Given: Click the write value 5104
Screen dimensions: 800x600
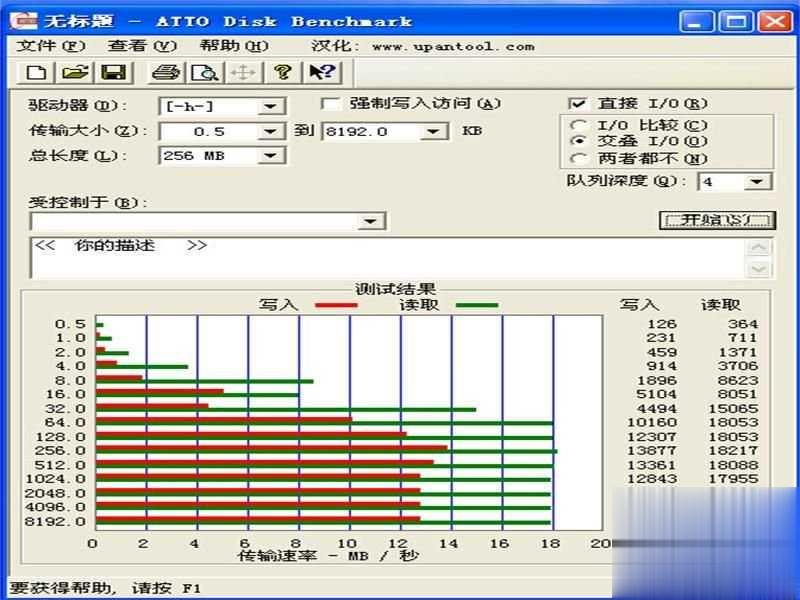Looking at the screenshot, I should 657,394.
